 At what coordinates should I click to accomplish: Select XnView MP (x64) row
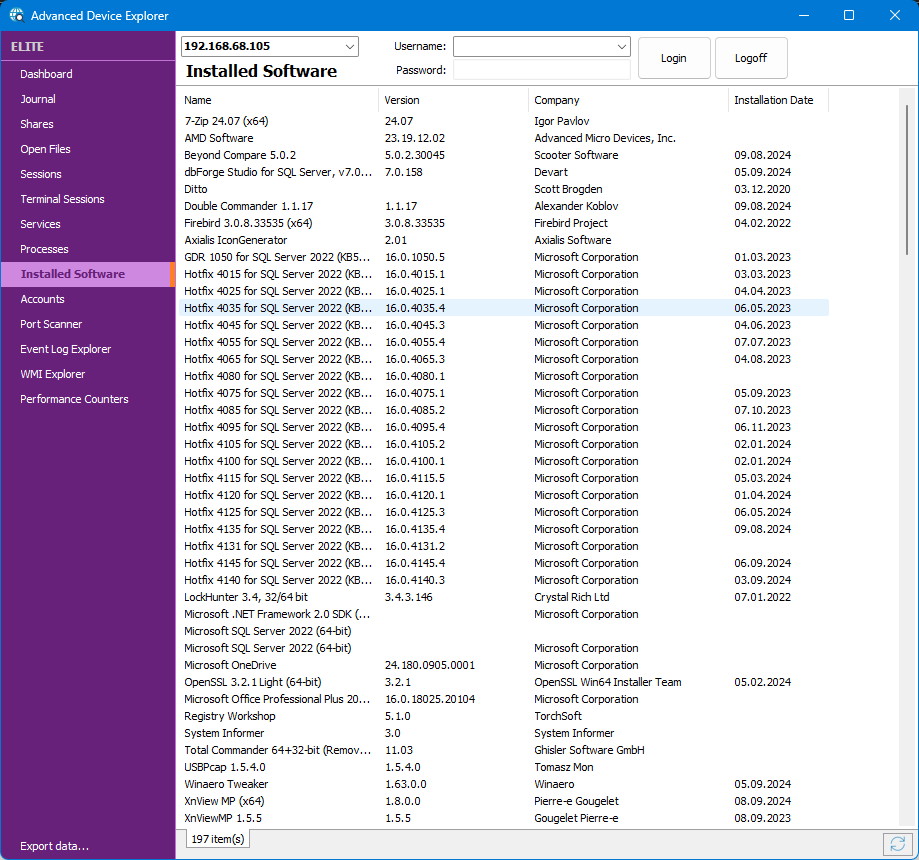click(x=503, y=801)
